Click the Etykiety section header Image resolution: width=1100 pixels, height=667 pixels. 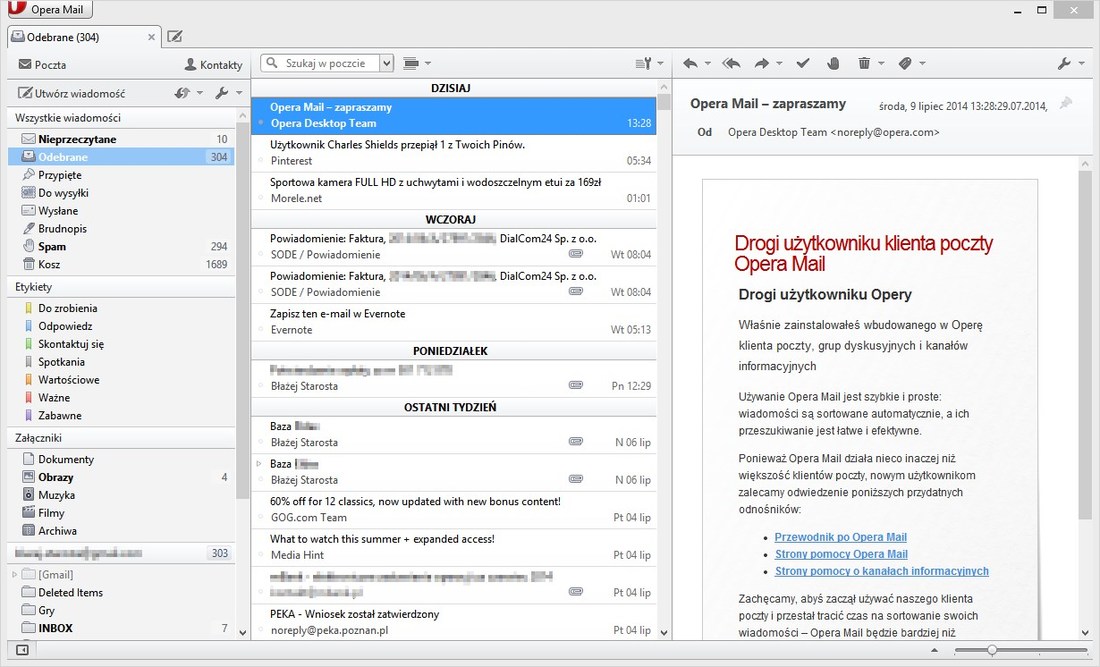121,287
